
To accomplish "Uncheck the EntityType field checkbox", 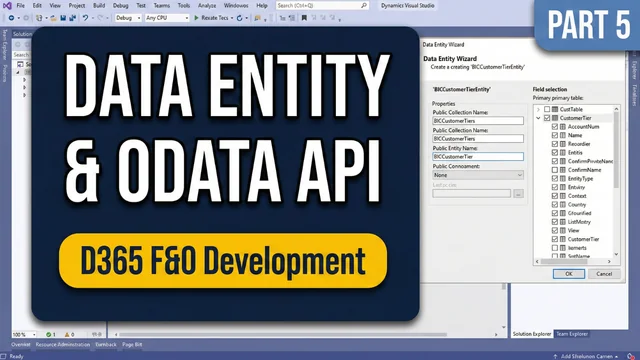I will pyautogui.click(x=555, y=178).
